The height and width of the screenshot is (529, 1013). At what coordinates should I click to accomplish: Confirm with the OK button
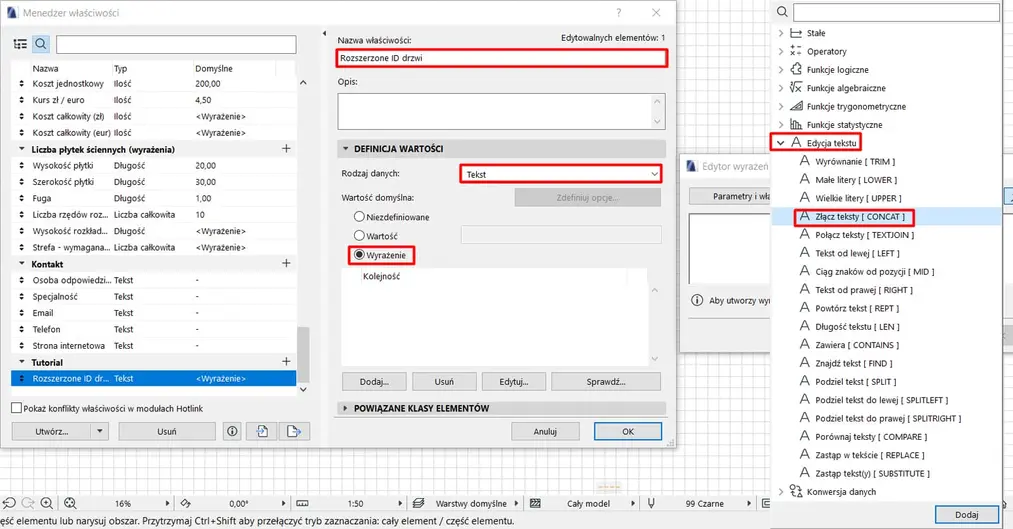(628, 431)
